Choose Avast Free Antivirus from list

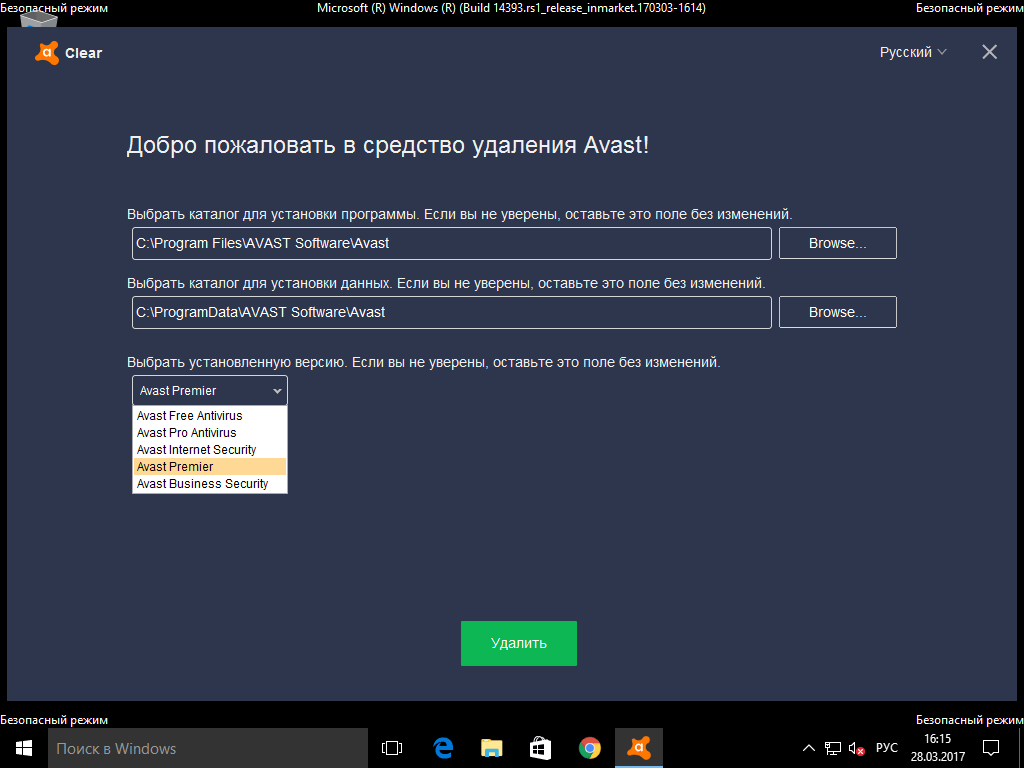tap(210, 415)
